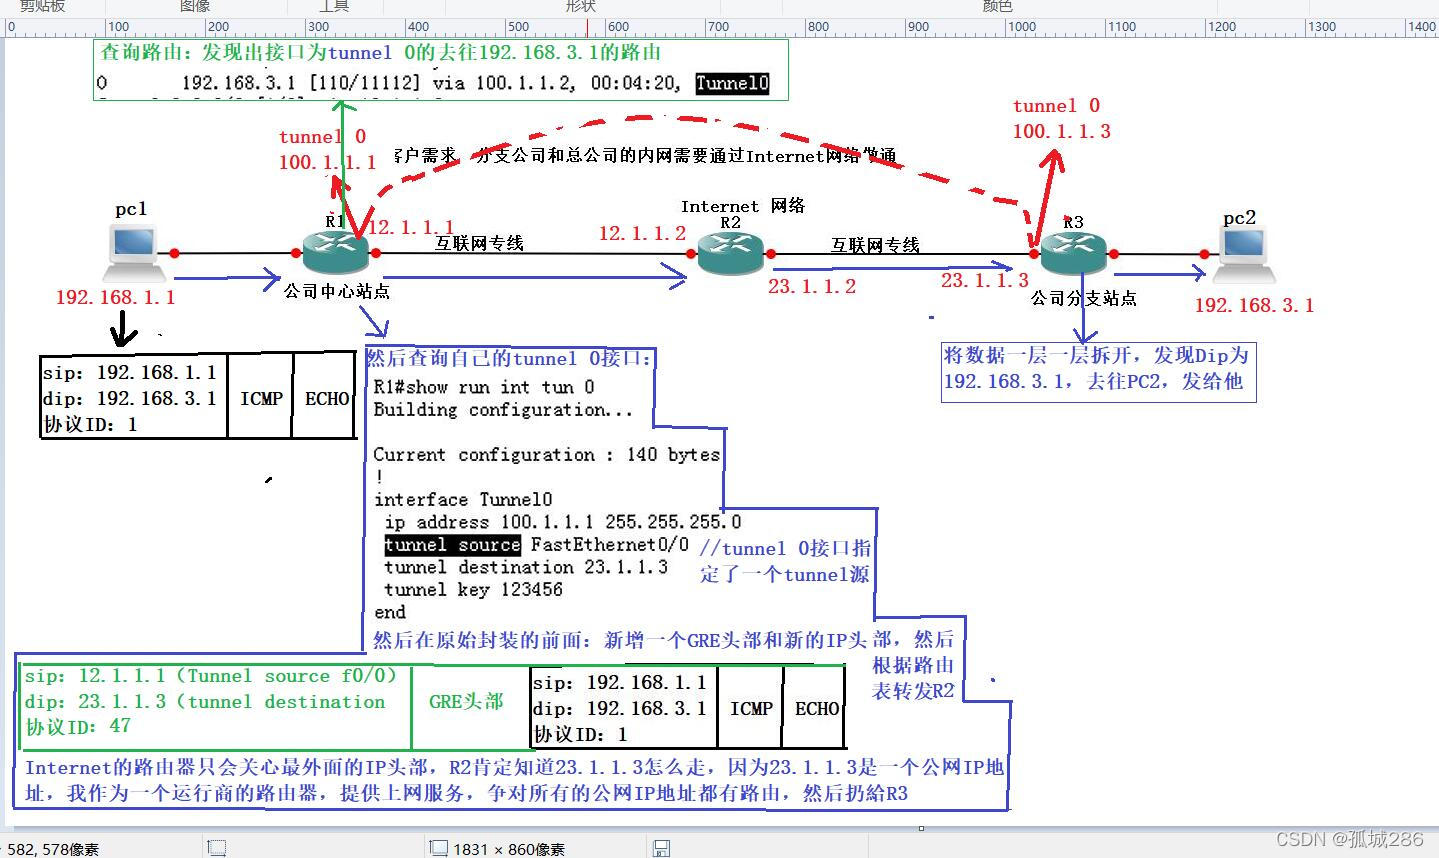
Task: Click the red 100.1.1.3 tunnel address near R3
Action: click(x=1061, y=131)
